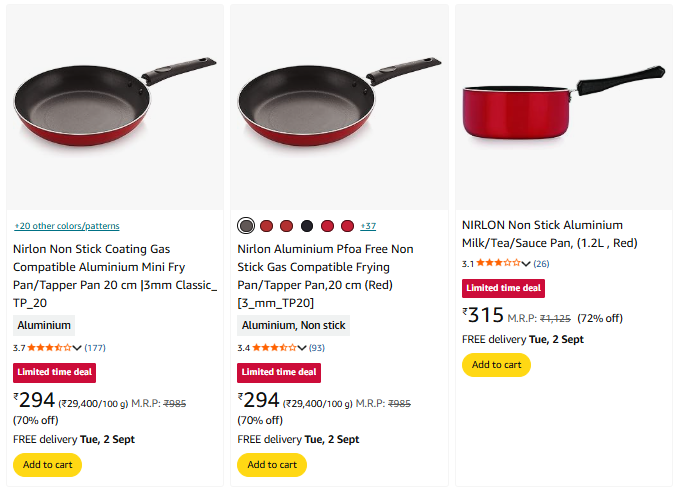Open the 26 reviews link

point(541,264)
